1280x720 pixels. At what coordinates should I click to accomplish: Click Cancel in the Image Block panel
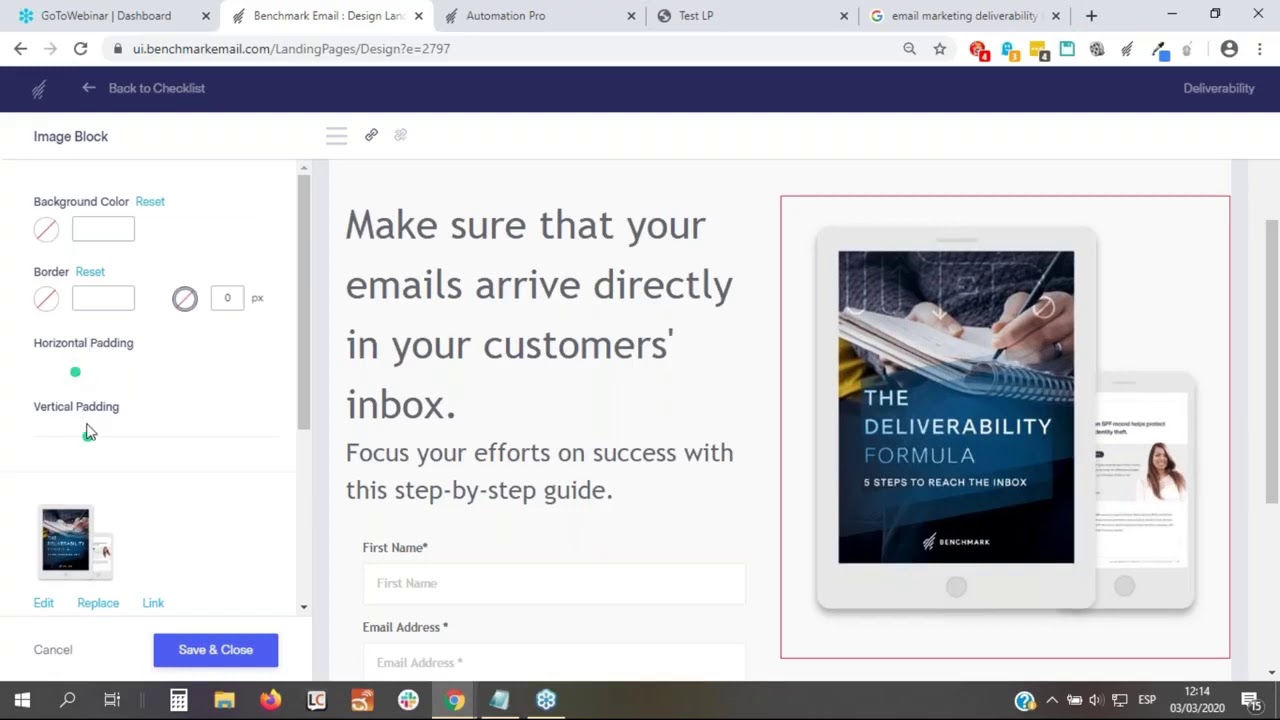[53, 650]
